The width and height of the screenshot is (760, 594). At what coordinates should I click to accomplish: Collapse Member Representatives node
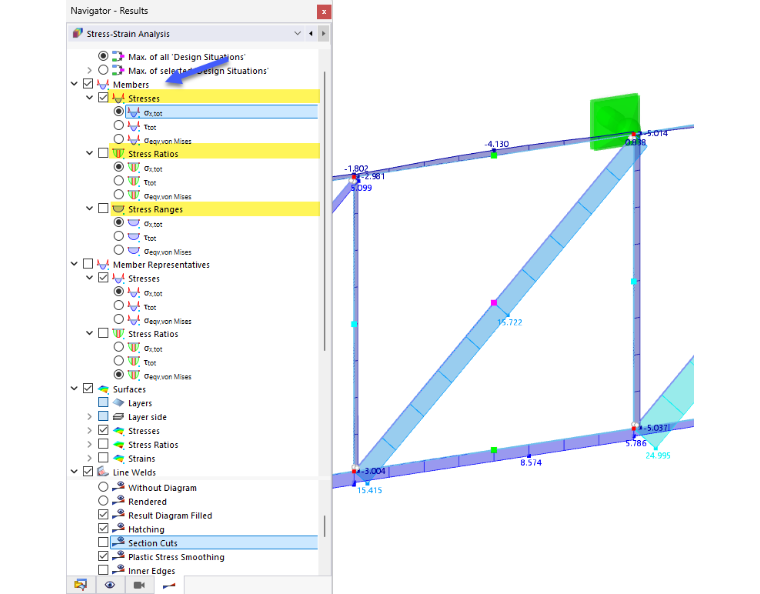74,264
